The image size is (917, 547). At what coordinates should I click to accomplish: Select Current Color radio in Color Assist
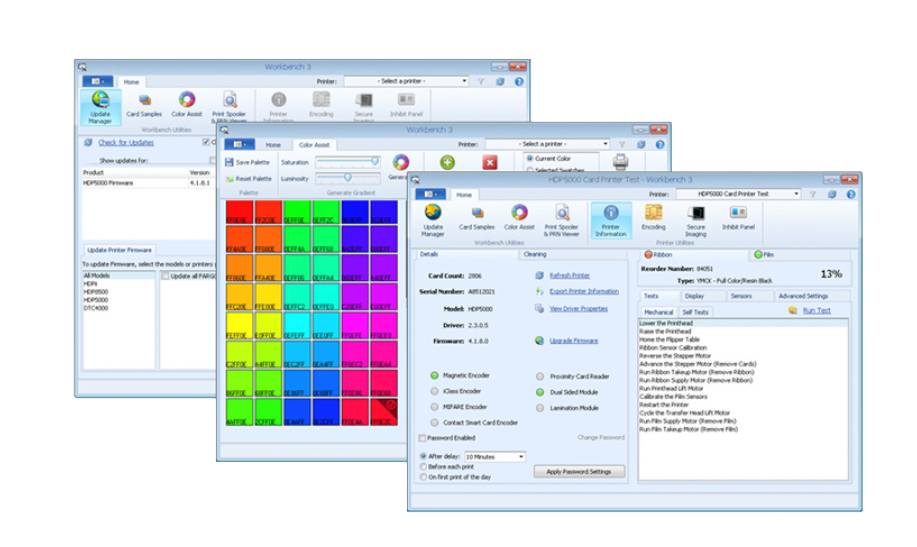tap(530, 159)
